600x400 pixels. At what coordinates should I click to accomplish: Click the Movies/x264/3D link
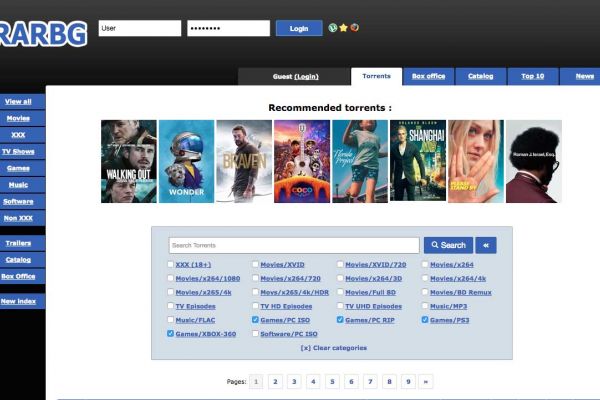373,279
